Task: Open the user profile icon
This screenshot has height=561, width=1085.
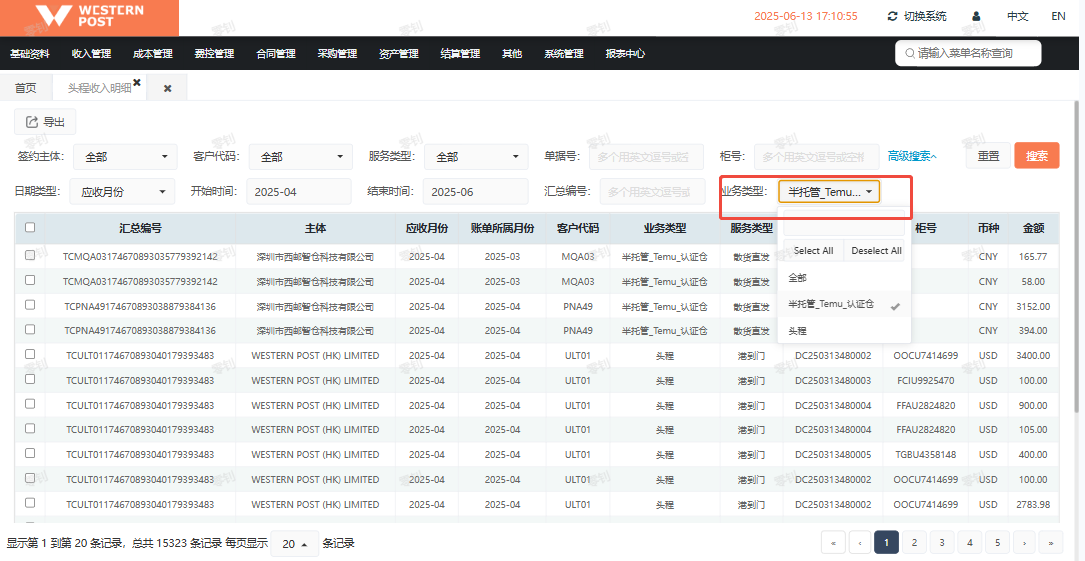Action: tap(976, 16)
